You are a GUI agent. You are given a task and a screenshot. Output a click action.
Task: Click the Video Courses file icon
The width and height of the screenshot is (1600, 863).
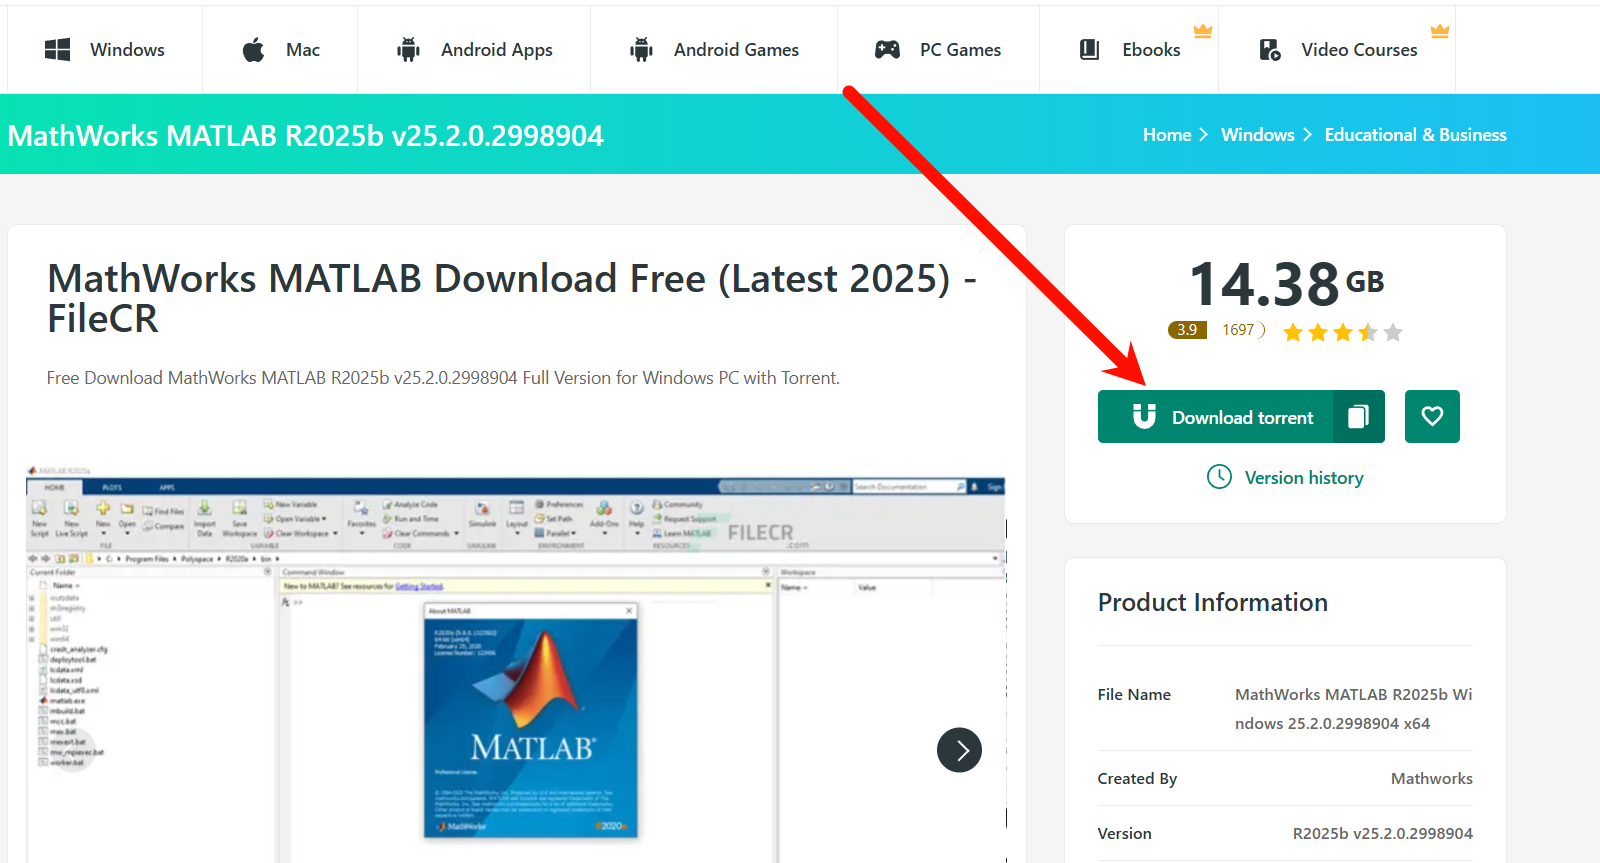click(1270, 50)
